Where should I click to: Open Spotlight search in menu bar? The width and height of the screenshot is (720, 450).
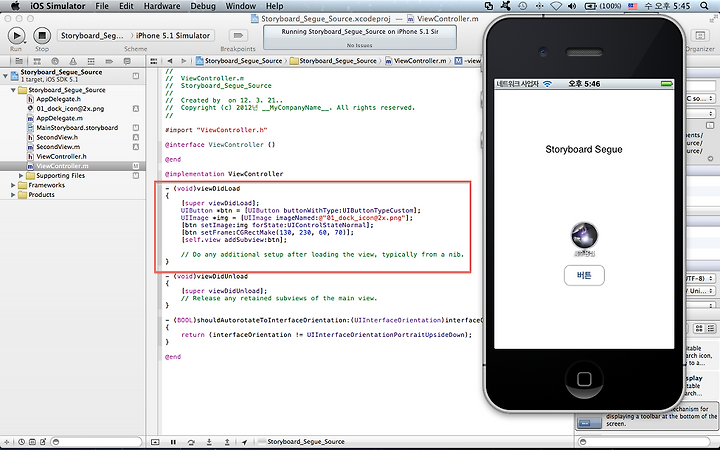pyautogui.click(x=704, y=6)
